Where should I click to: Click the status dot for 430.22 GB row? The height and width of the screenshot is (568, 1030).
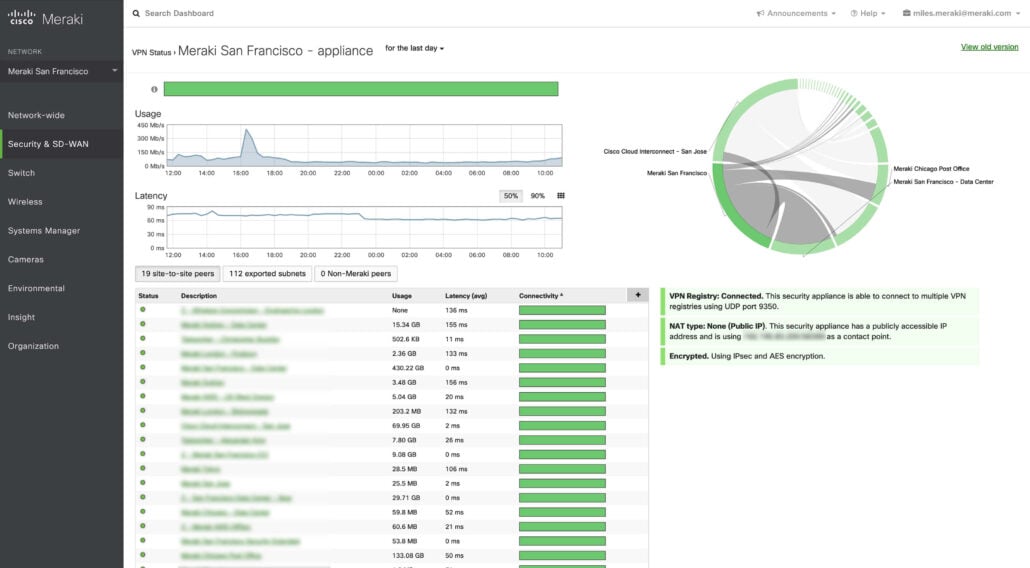143,367
